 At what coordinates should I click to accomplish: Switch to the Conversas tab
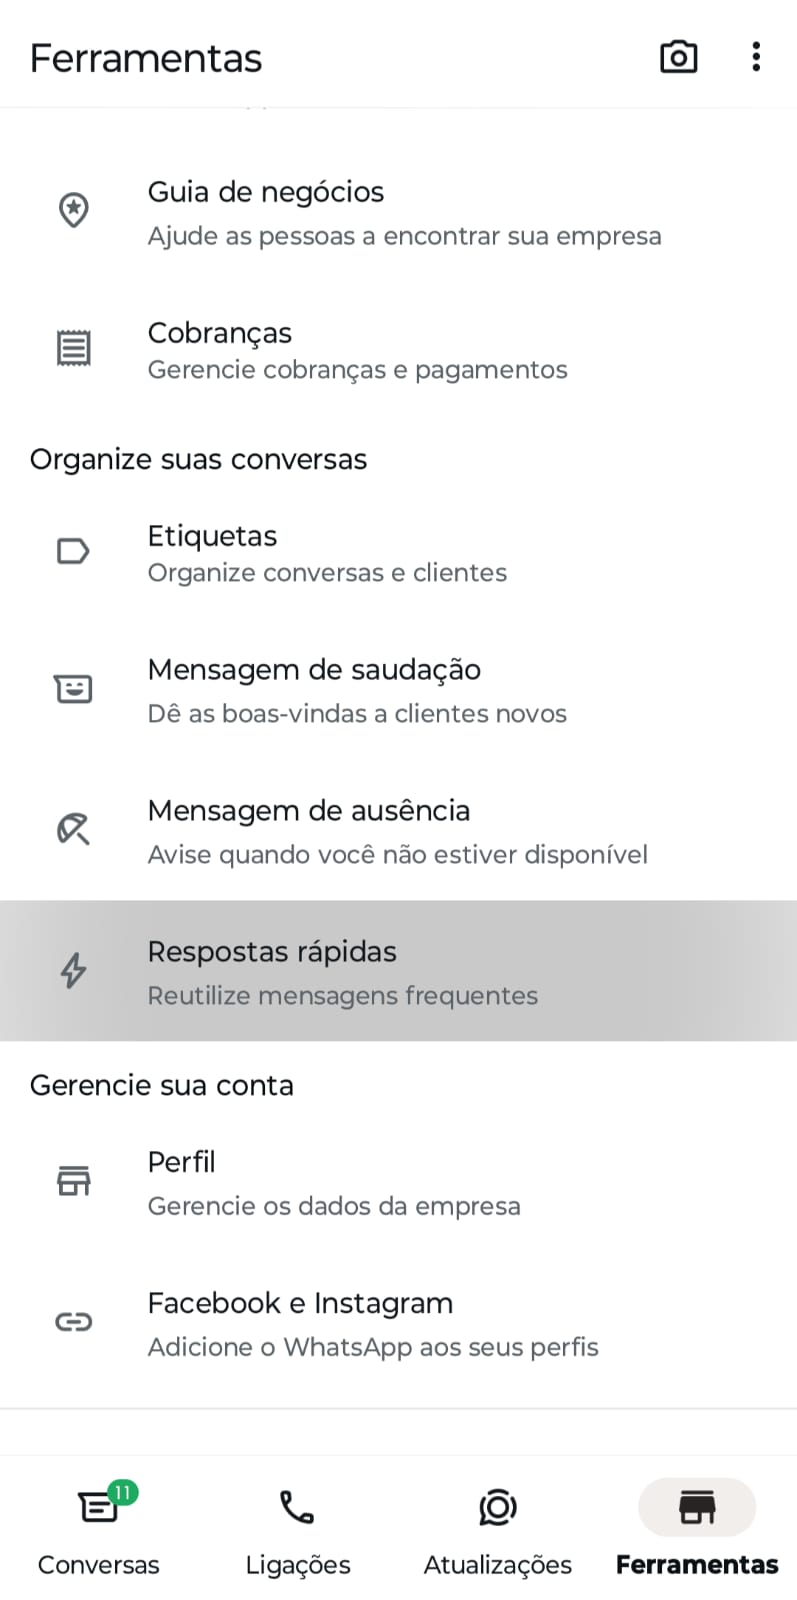pos(98,1530)
